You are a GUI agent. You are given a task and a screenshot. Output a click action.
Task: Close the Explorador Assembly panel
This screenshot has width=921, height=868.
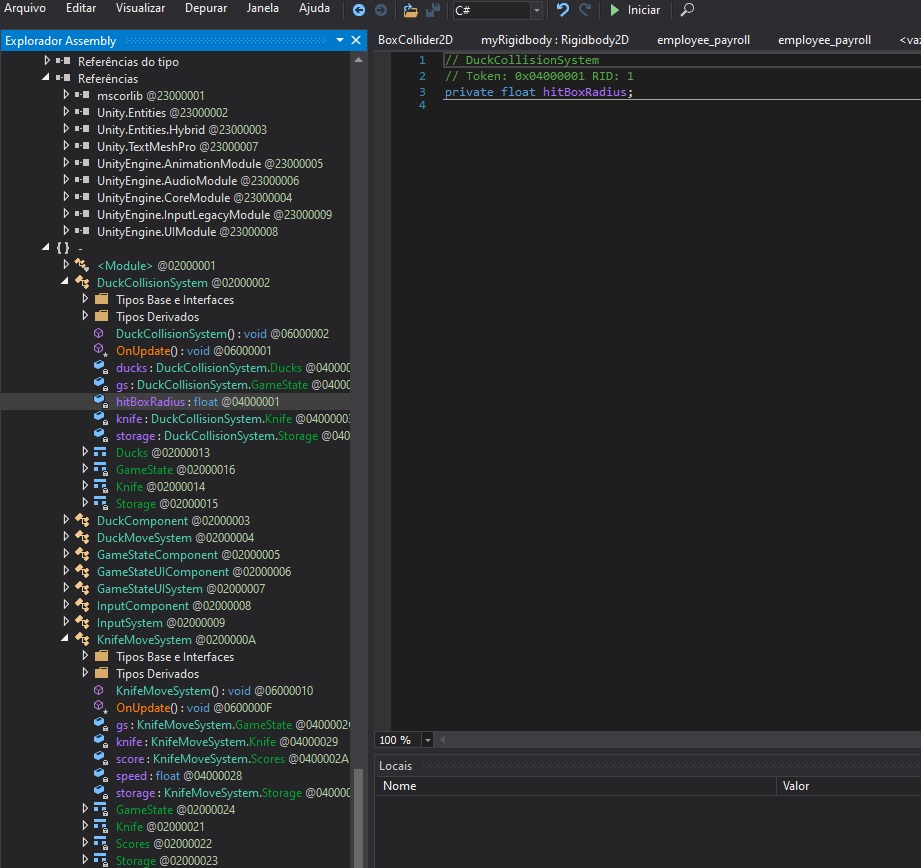tap(355, 40)
